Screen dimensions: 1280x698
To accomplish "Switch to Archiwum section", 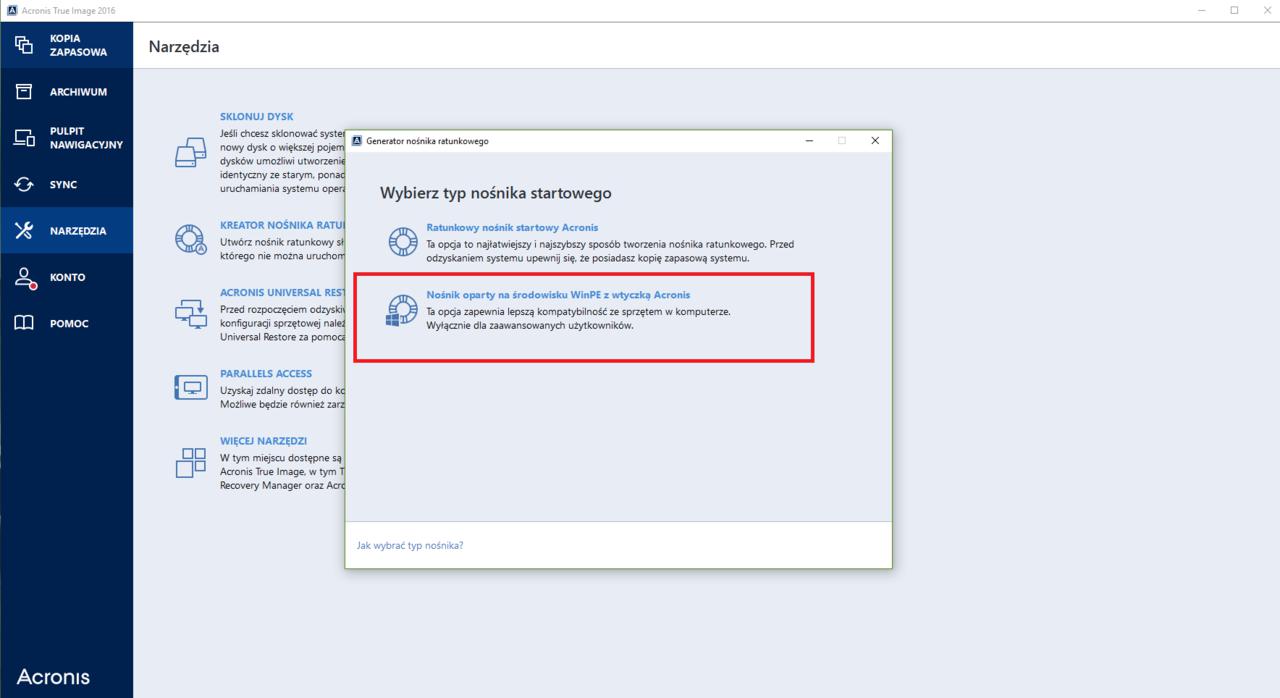I will (x=78, y=92).
